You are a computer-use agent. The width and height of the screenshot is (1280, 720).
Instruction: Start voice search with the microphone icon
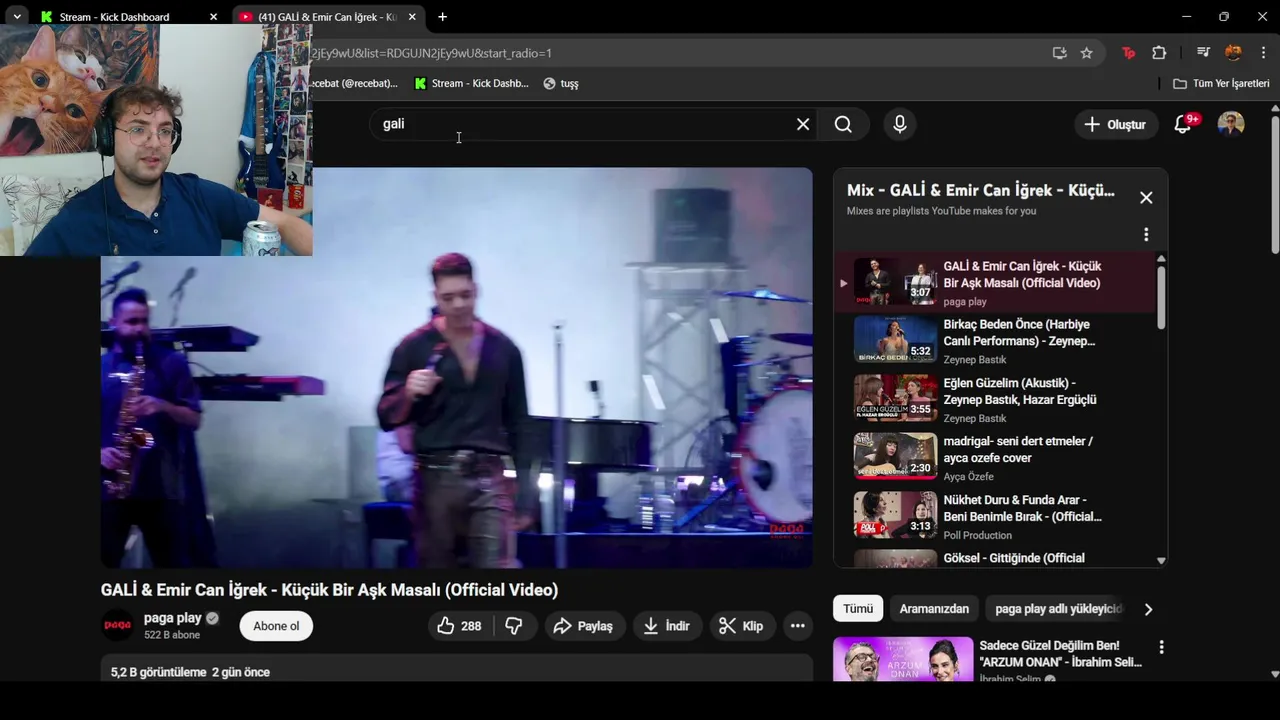900,124
